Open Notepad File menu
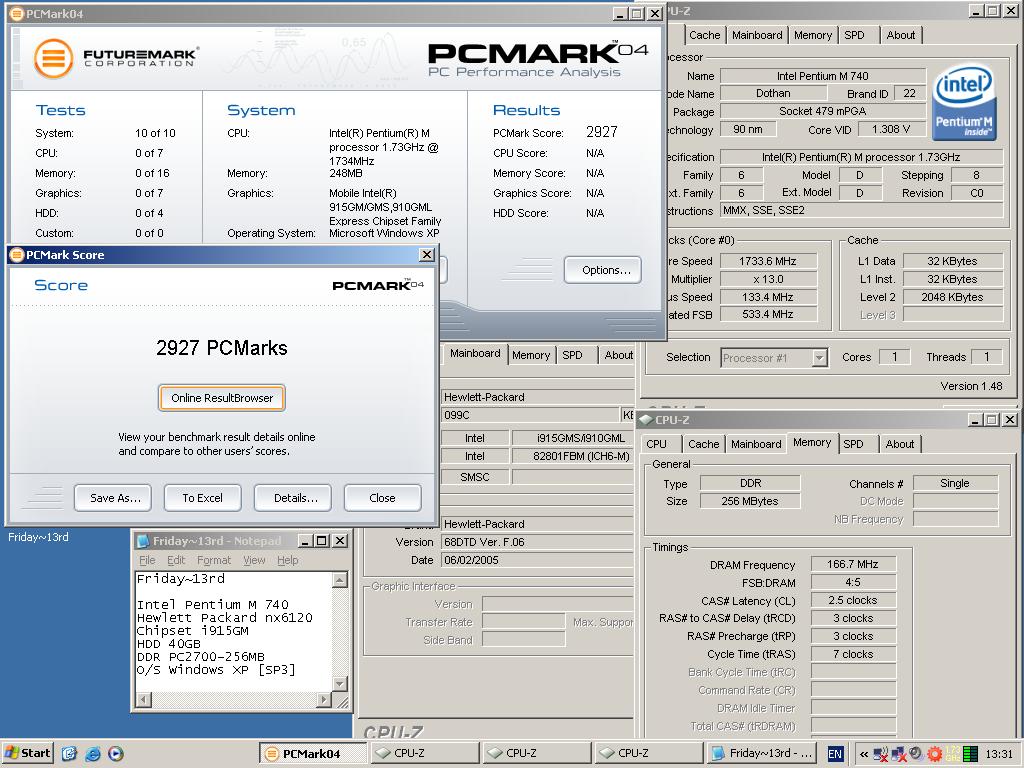Screen dimensions: 1024x768 [x=147, y=560]
